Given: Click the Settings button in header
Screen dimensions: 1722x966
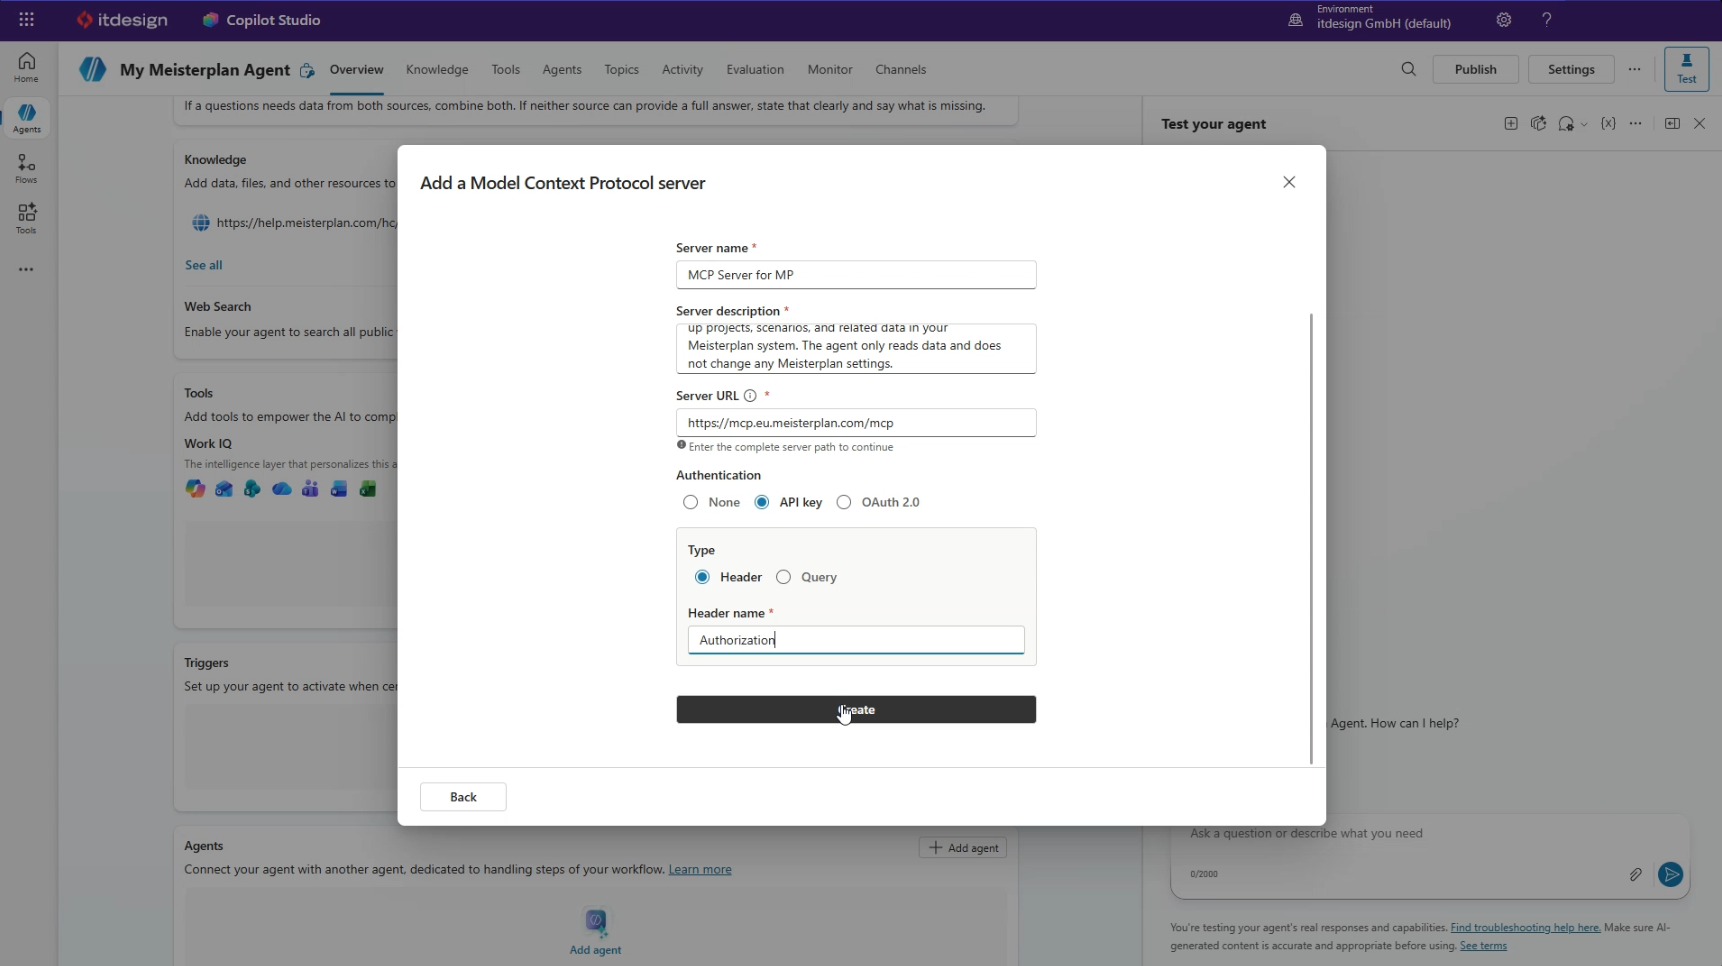Looking at the screenshot, I should coord(1571,69).
